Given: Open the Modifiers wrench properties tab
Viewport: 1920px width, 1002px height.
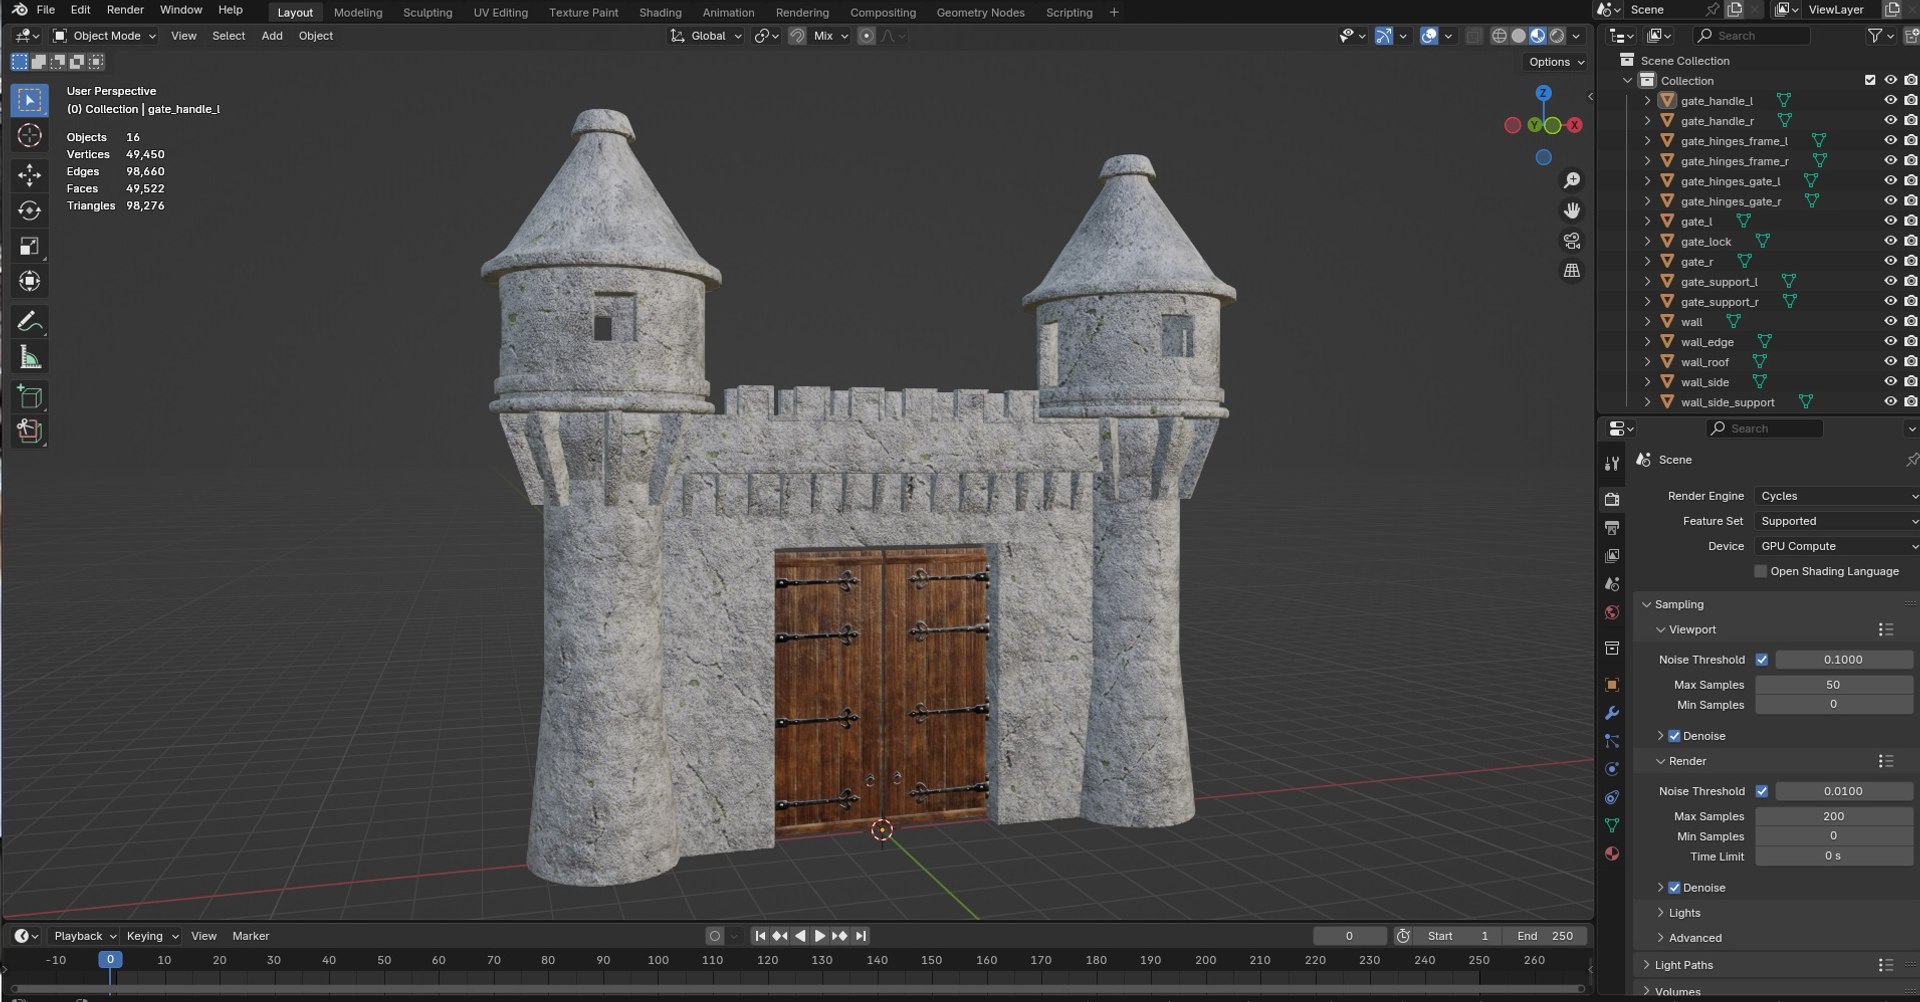Looking at the screenshot, I should 1612,713.
